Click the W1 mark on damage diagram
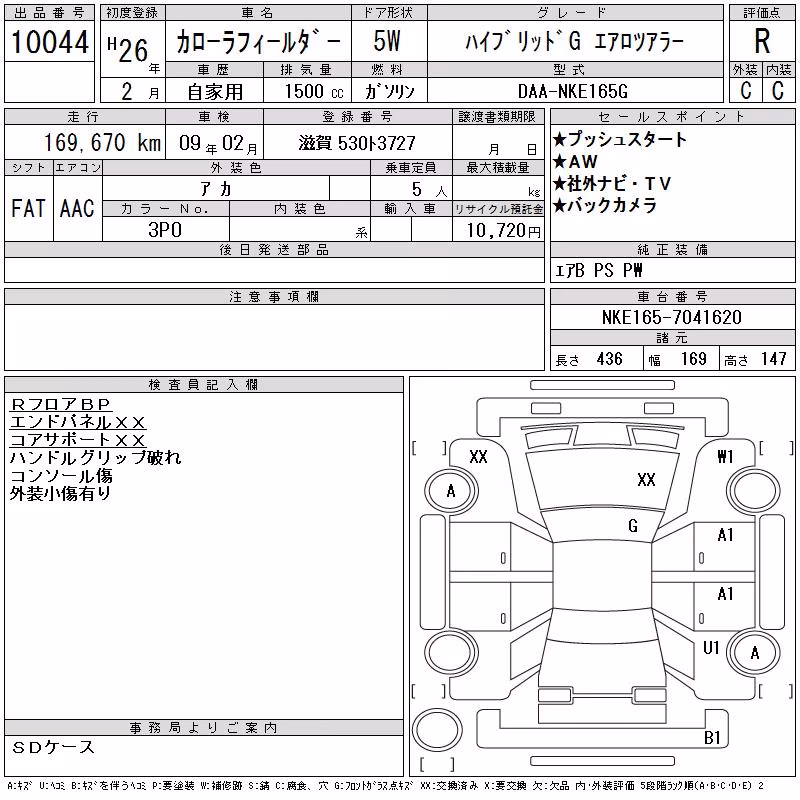This screenshot has width=800, height=800. tap(725, 457)
